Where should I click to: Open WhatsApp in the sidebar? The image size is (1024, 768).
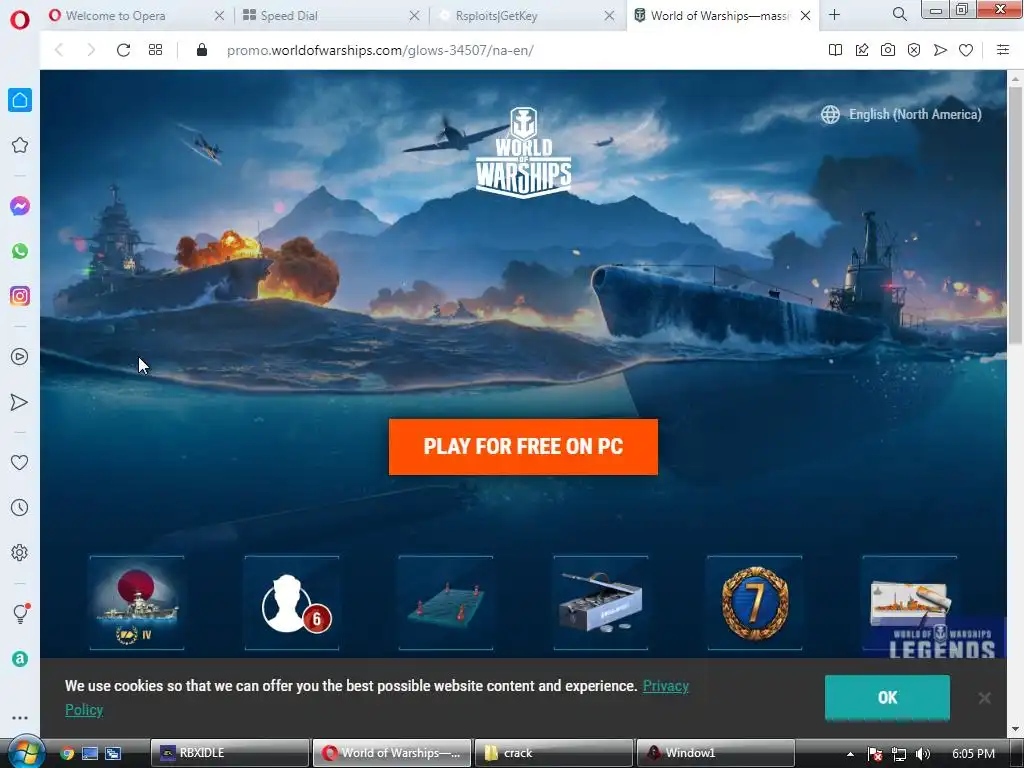coord(20,251)
